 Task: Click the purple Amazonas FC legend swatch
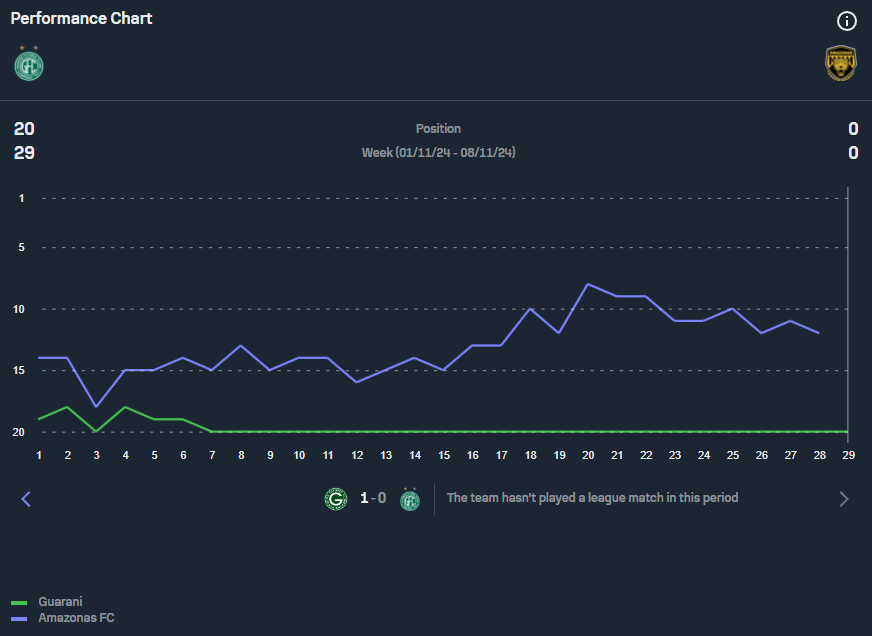(x=19, y=618)
